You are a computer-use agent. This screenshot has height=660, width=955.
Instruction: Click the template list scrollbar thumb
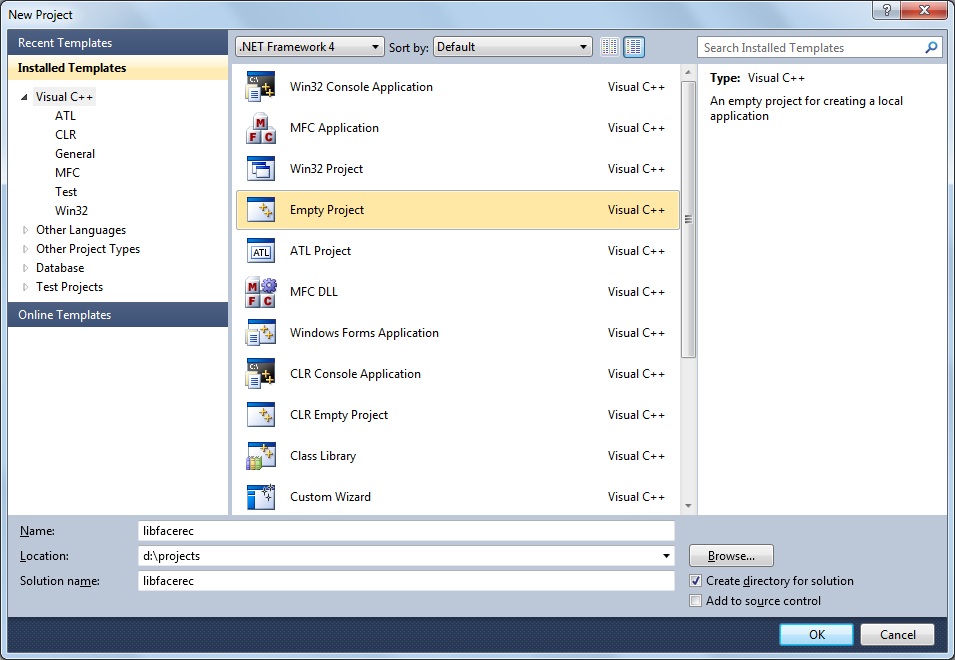[688, 219]
